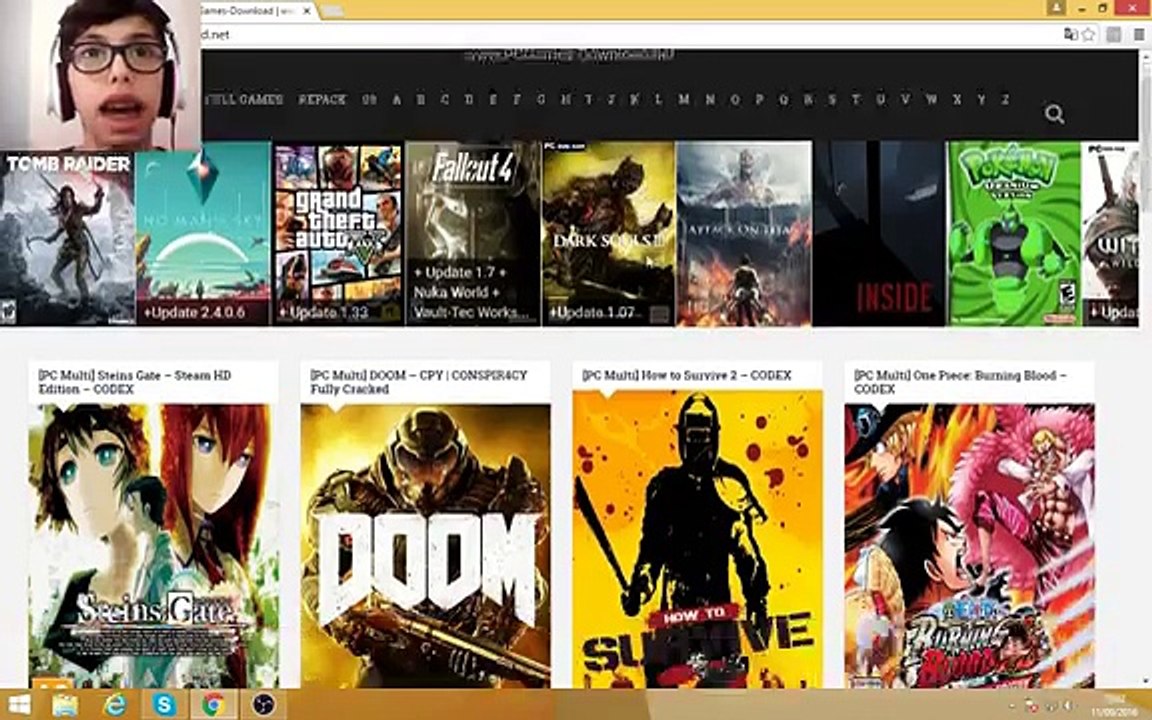The image size is (1152, 720).
Task: Open the Dark Souls III cover thumbnail
Action: pos(608,234)
